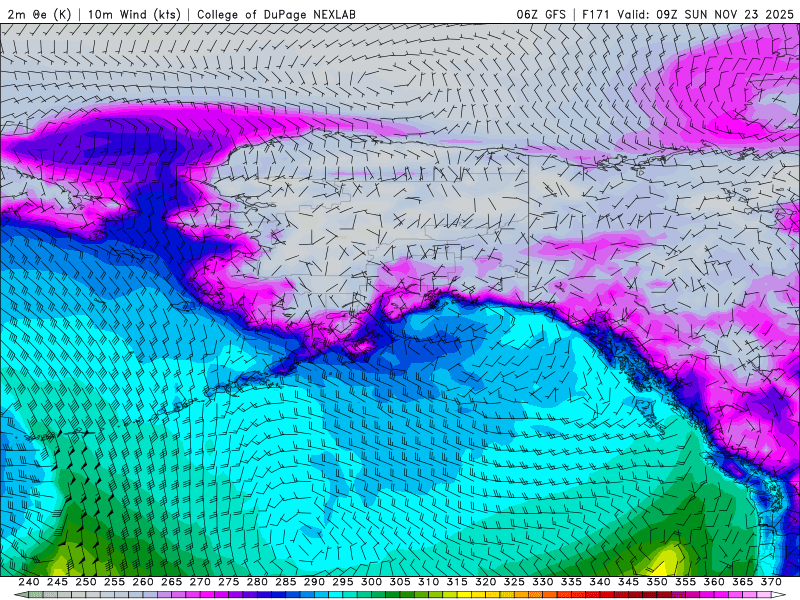Click the '06Z GFS' model run label
The image size is (800, 600).
pyautogui.click(x=541, y=14)
